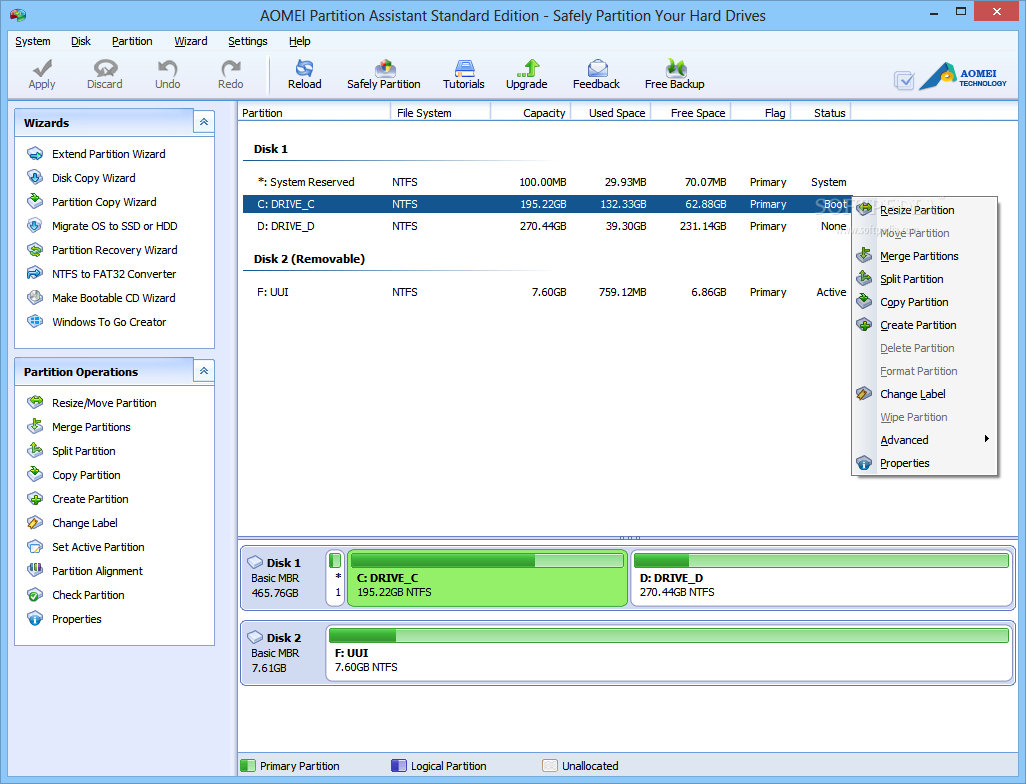Collapse the Wizards panel
Viewport: 1026px width, 784px height.
203,121
